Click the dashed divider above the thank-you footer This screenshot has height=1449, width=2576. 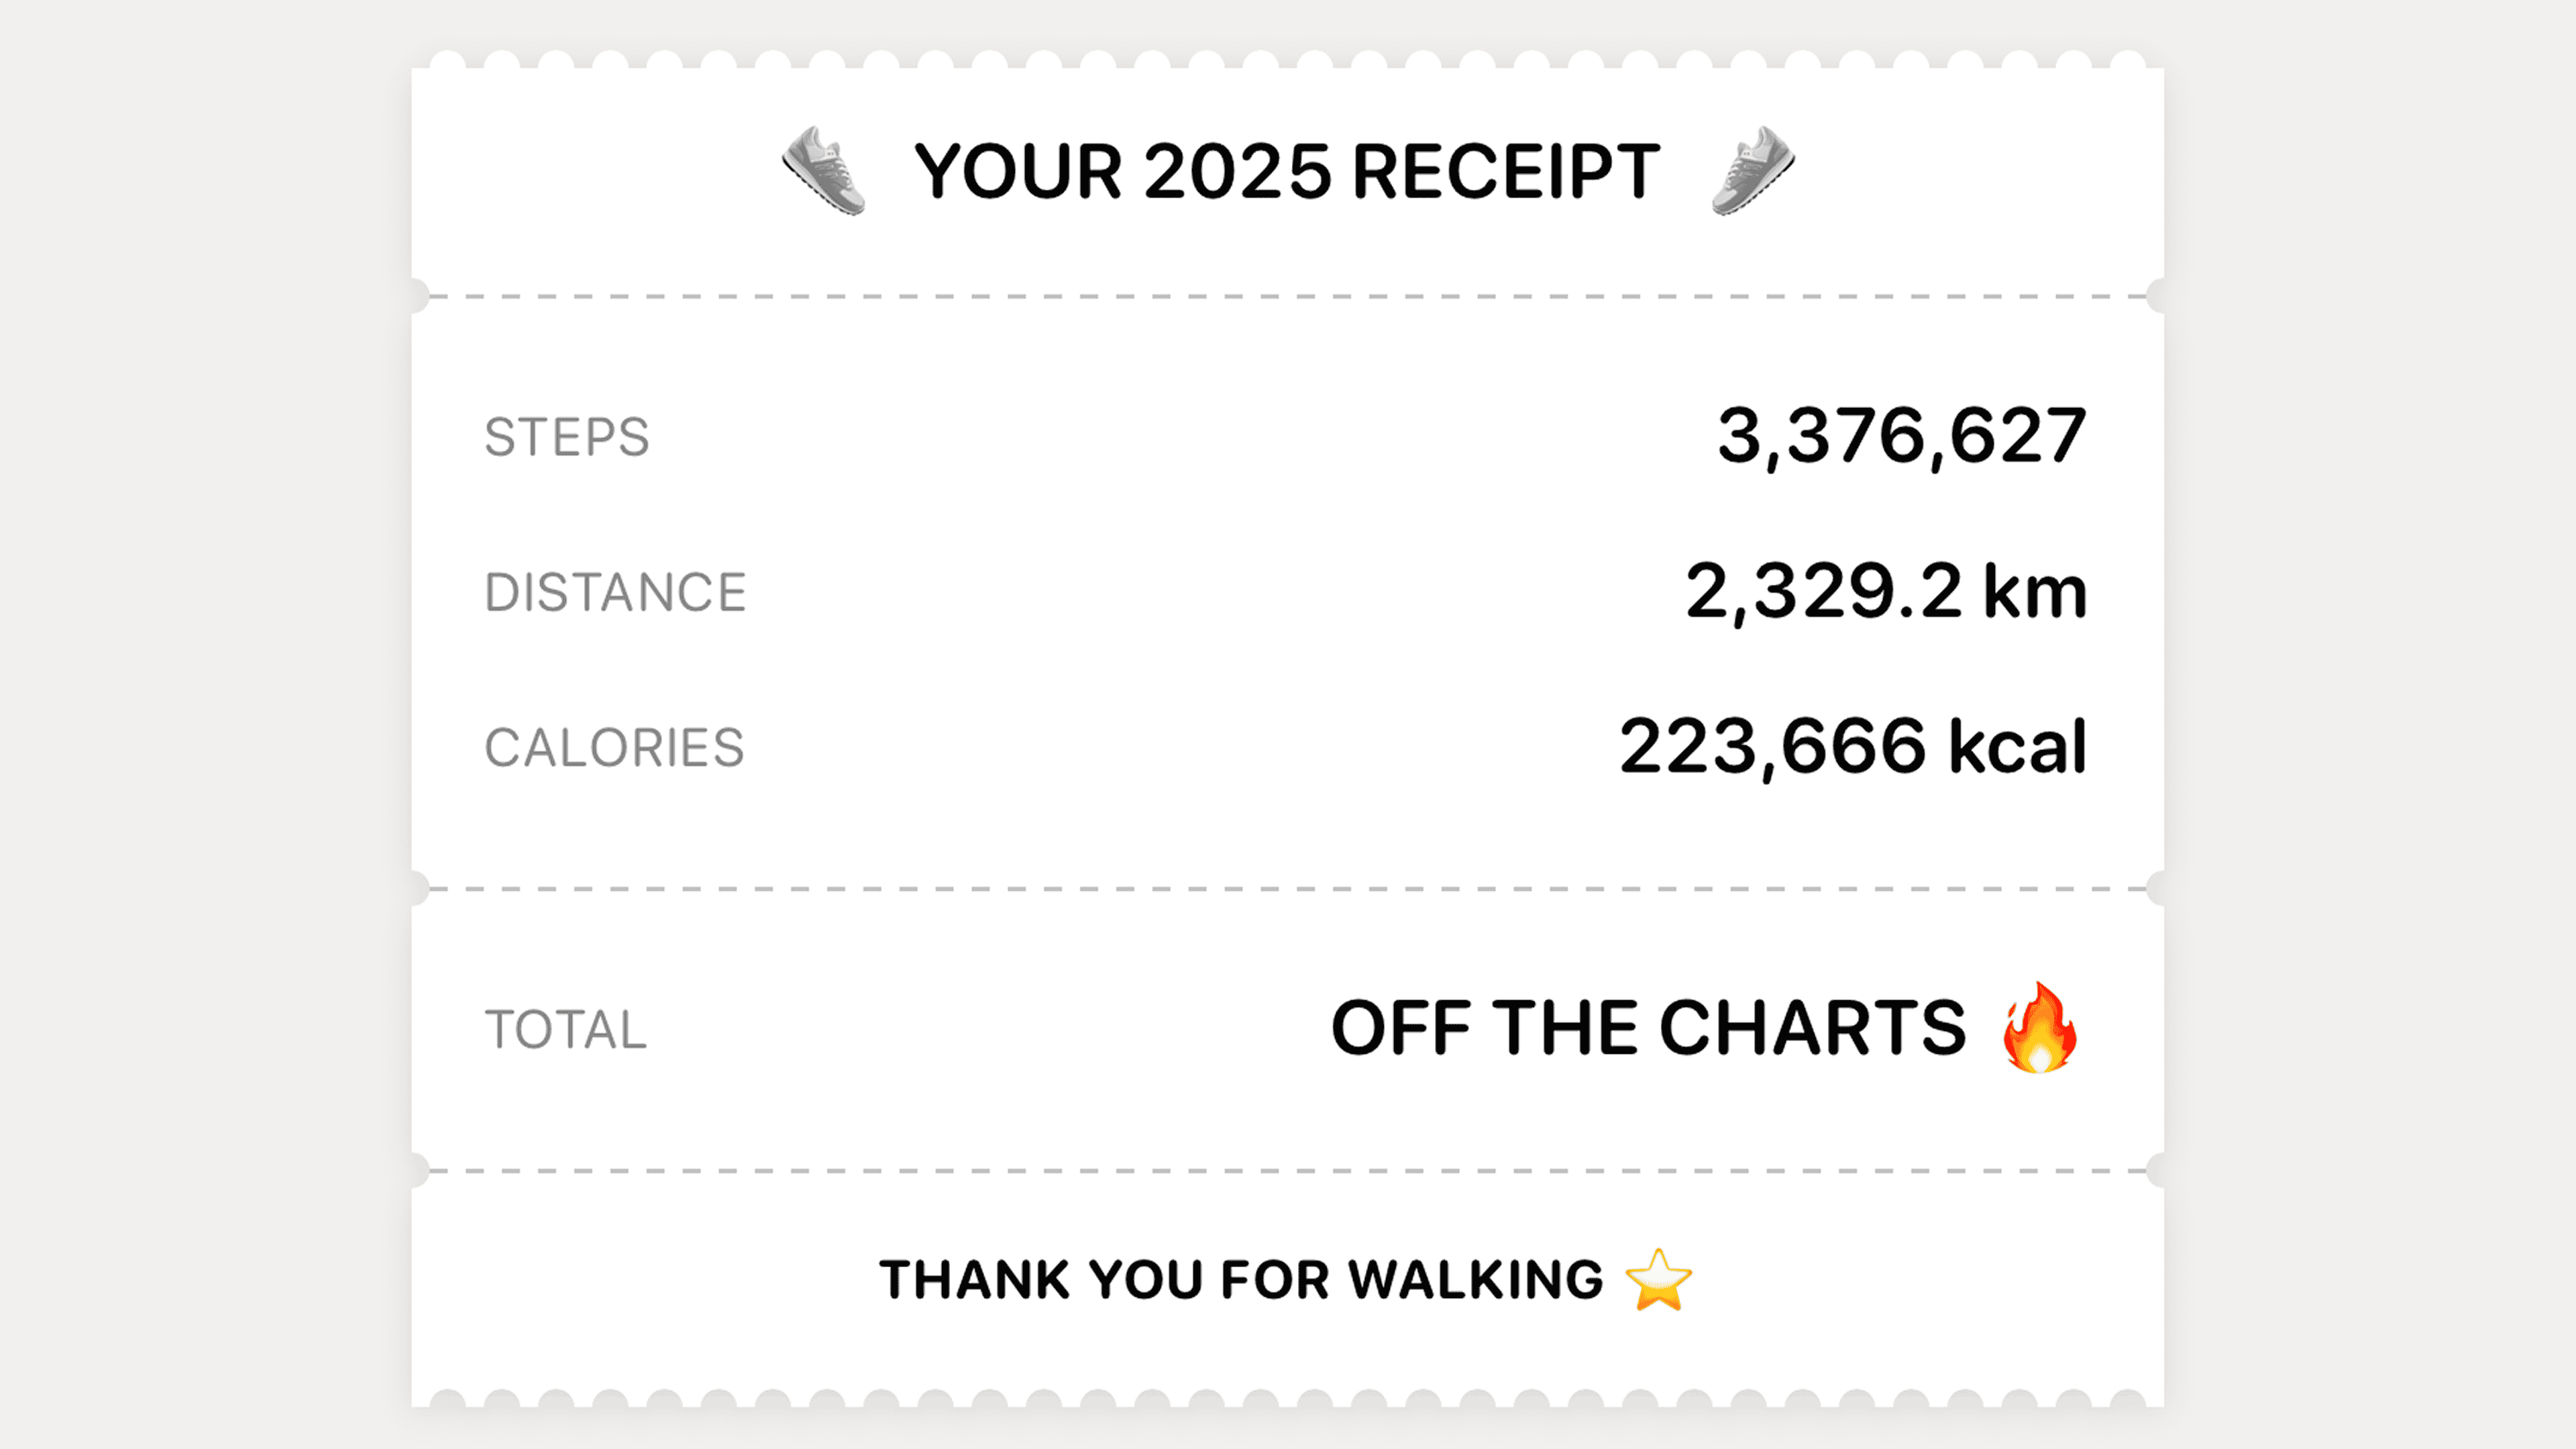click(x=1287, y=1171)
